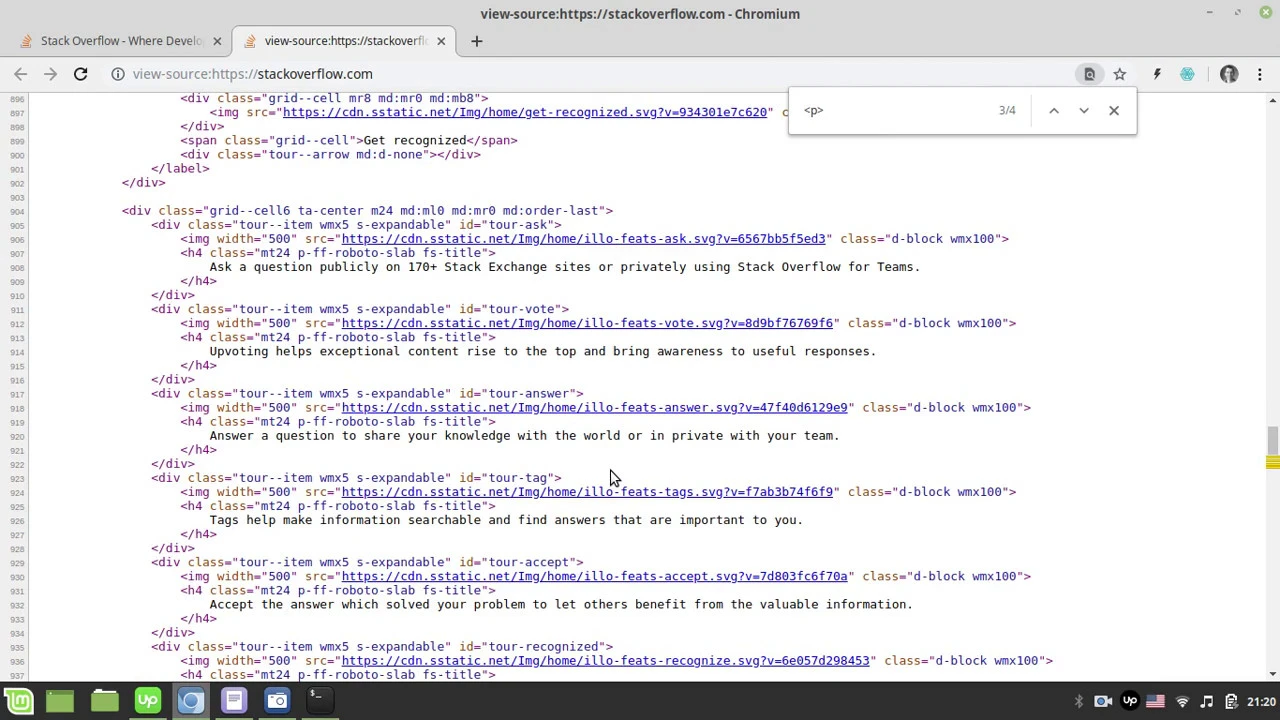Close the view-source tab
The height and width of the screenshot is (720, 1280).
tap(441, 41)
